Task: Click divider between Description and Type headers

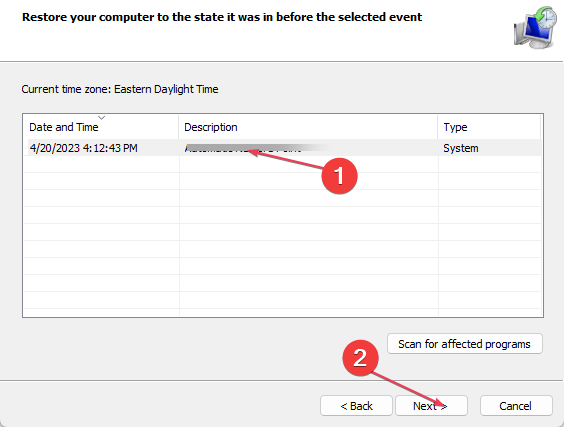Action: point(438,127)
